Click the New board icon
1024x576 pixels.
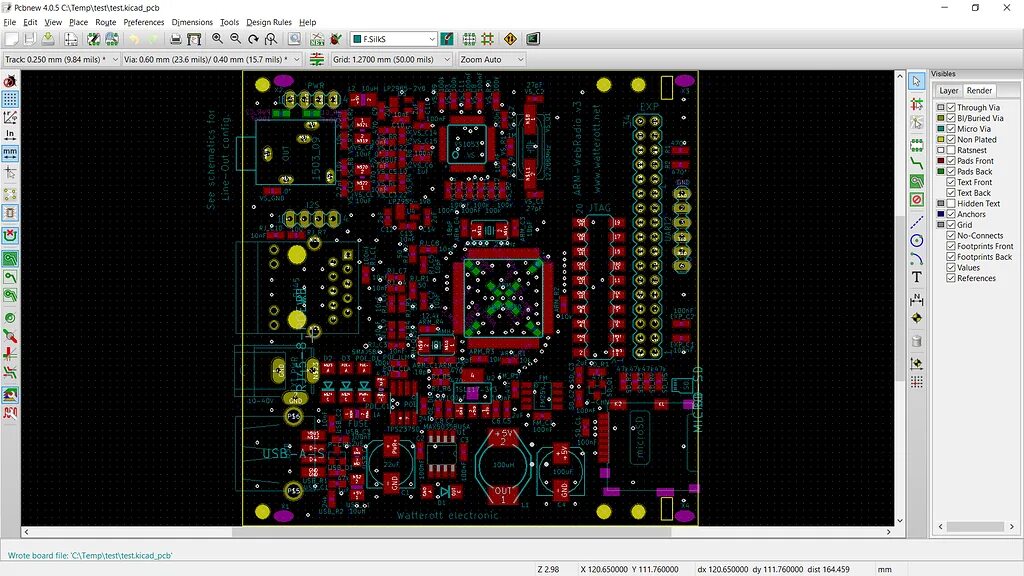coord(11,39)
